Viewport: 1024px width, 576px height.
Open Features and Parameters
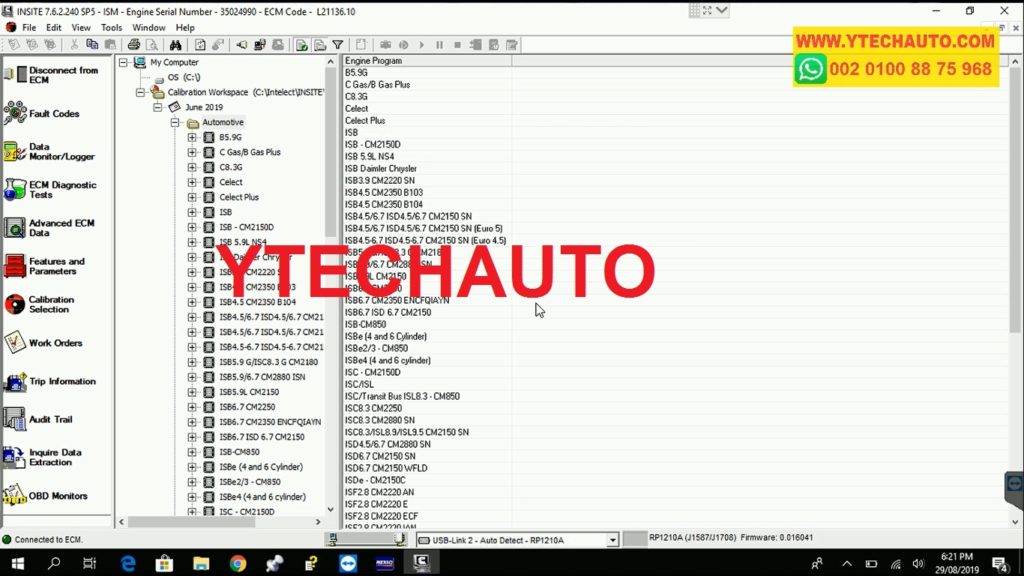point(14,265)
